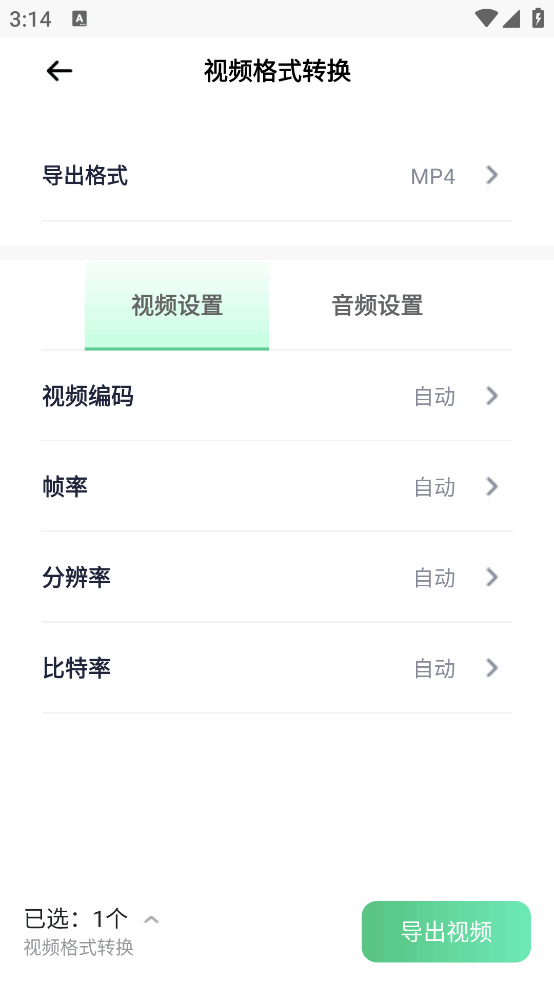Tap the Wi-Fi status icon
The height and width of the screenshot is (984, 554).
tap(485, 18)
